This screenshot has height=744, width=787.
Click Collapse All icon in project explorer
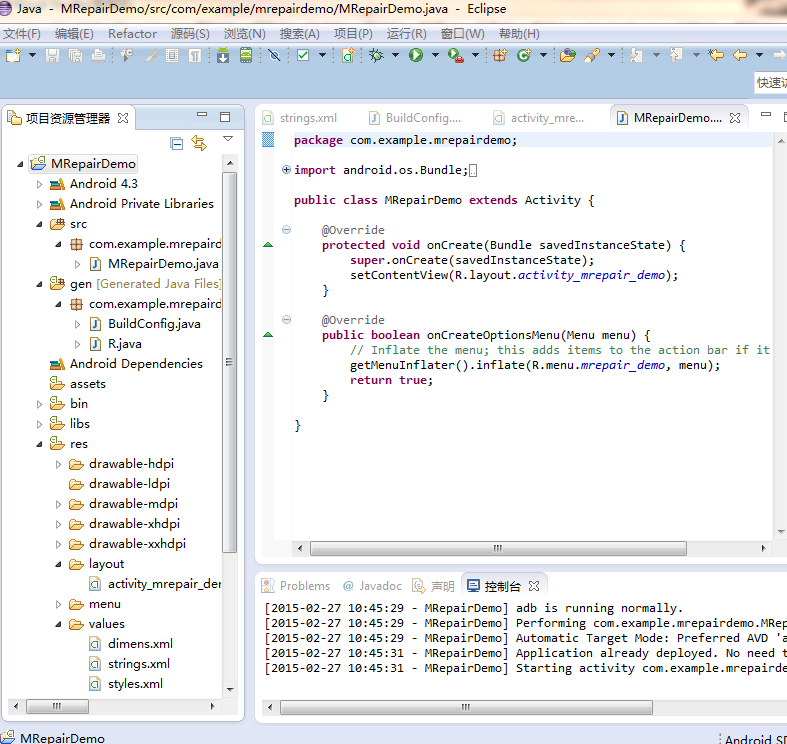(x=176, y=144)
